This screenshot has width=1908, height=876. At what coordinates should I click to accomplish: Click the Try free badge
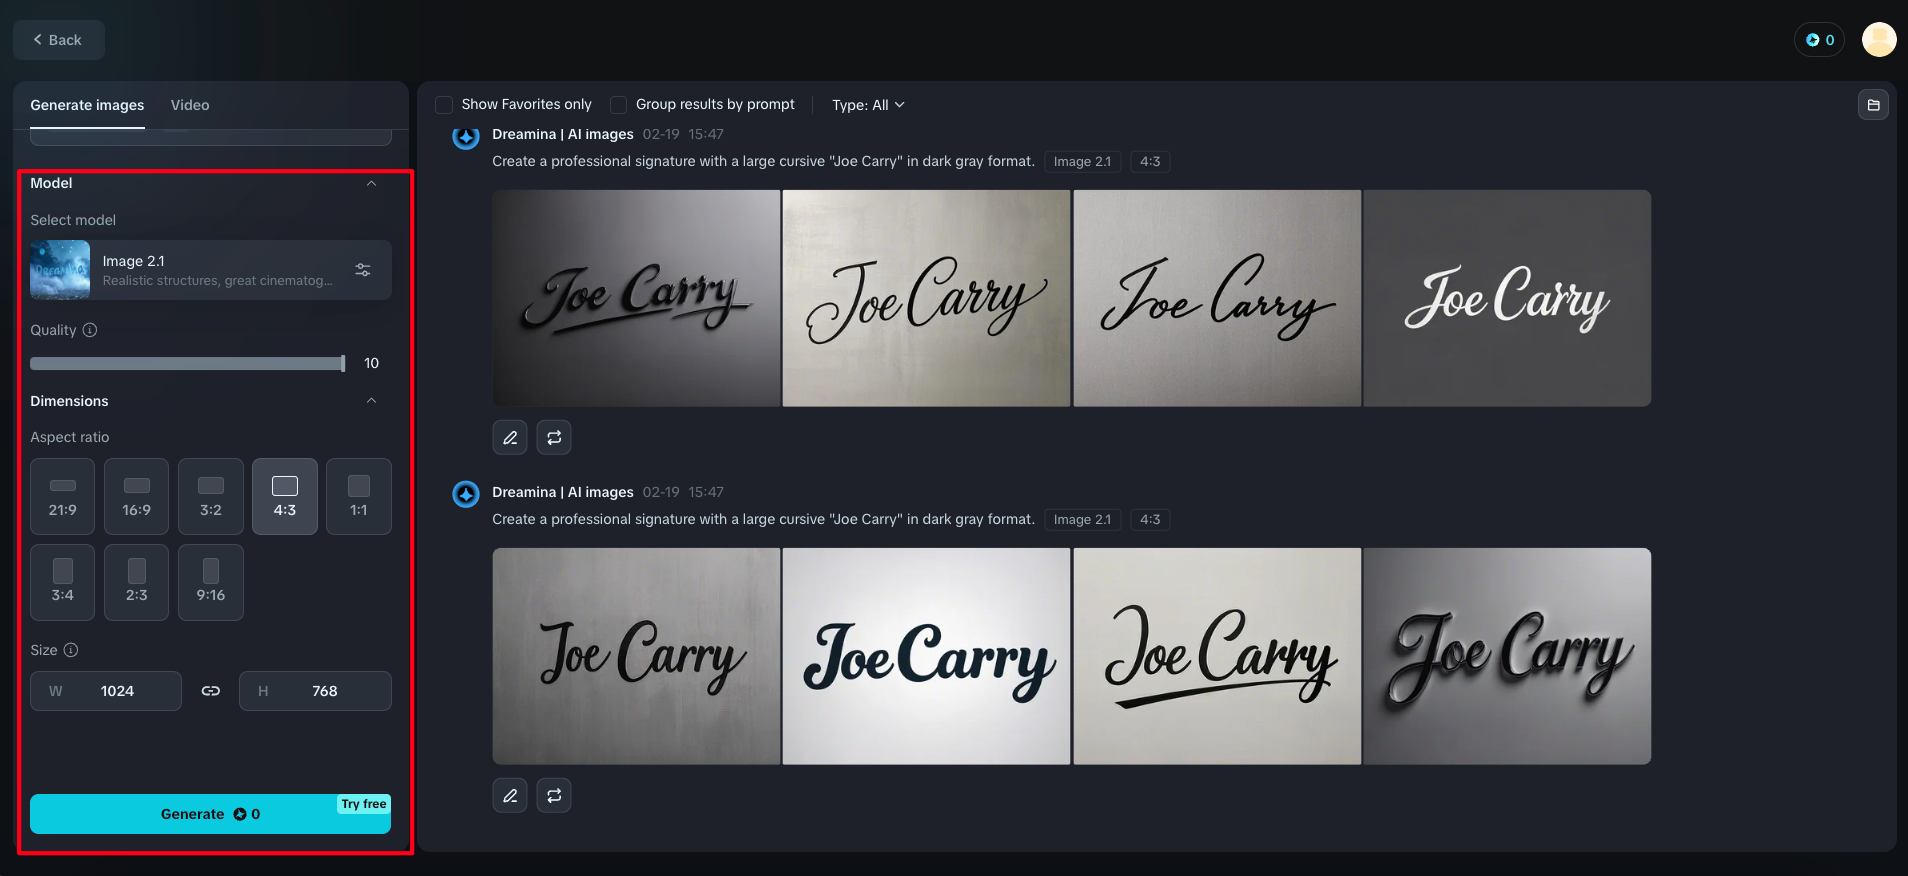(364, 804)
